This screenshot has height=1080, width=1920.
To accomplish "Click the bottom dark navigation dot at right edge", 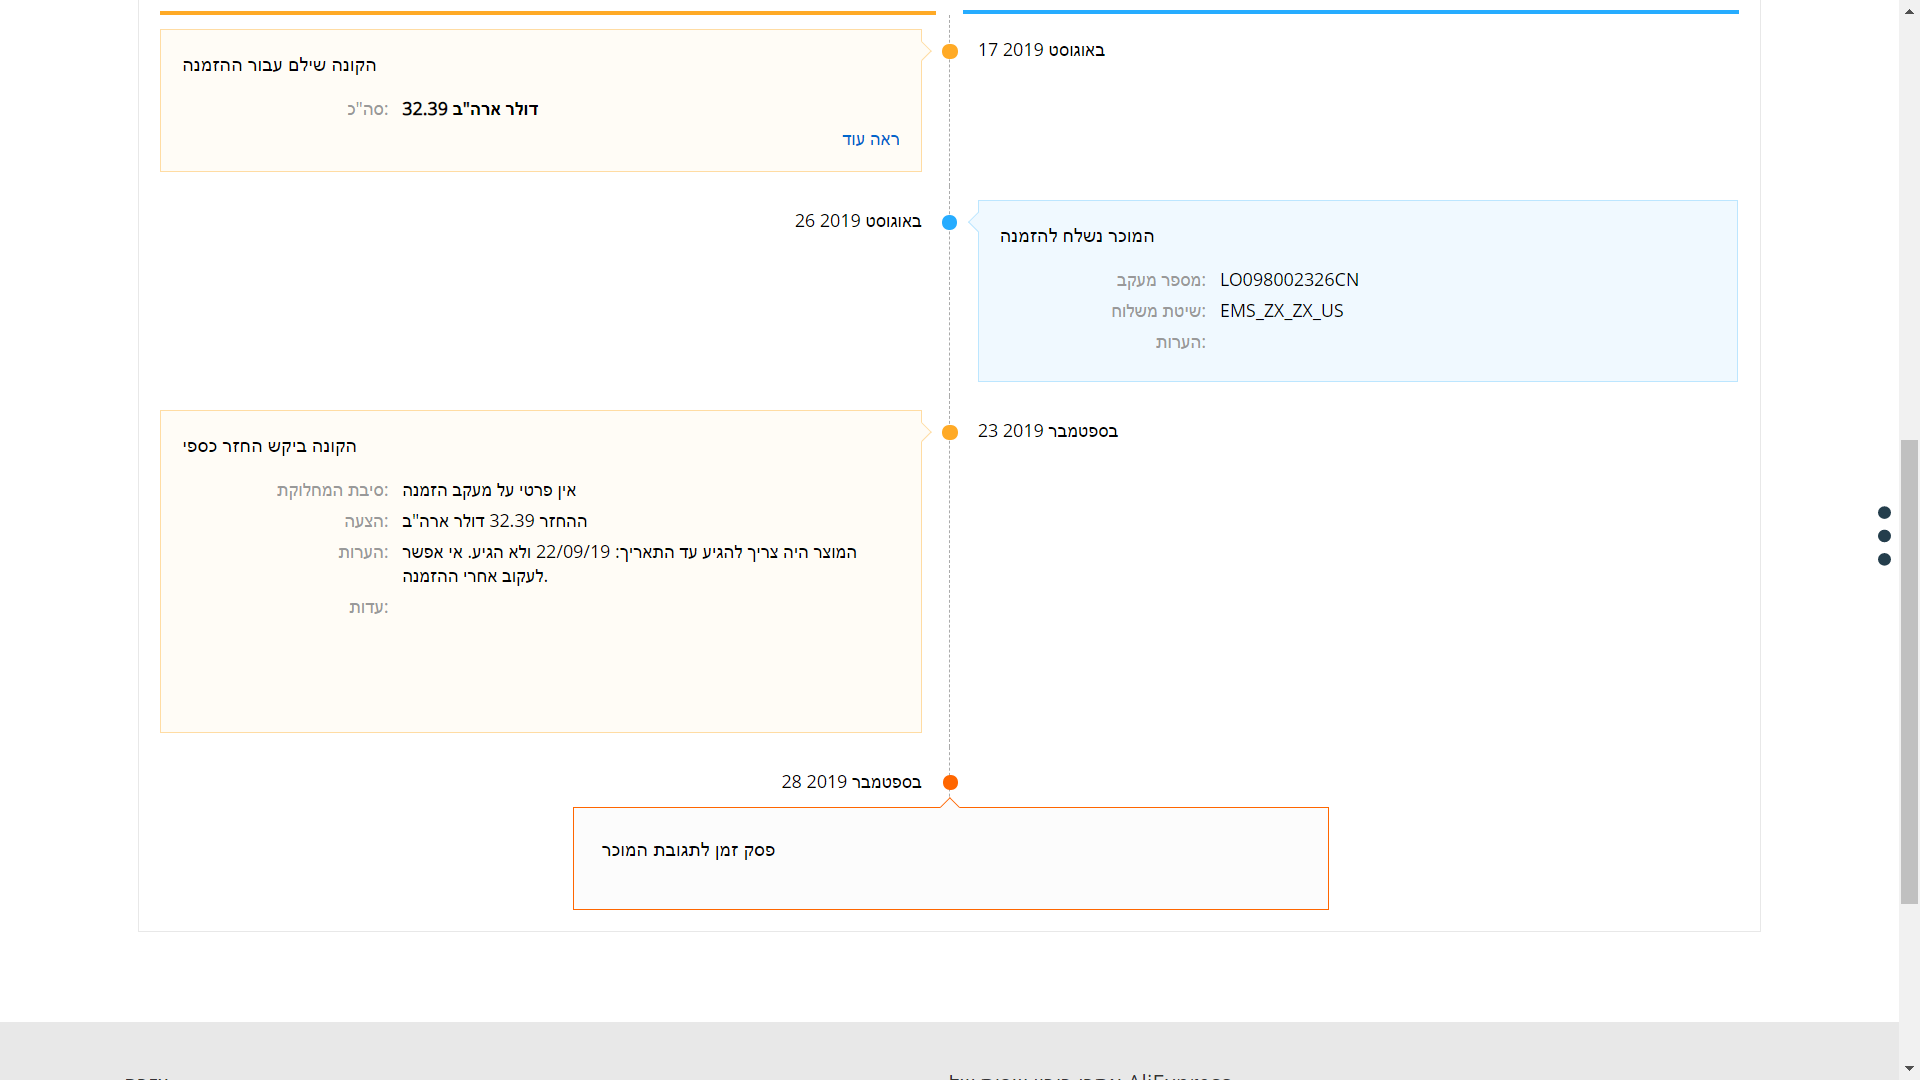I will tap(1884, 560).
